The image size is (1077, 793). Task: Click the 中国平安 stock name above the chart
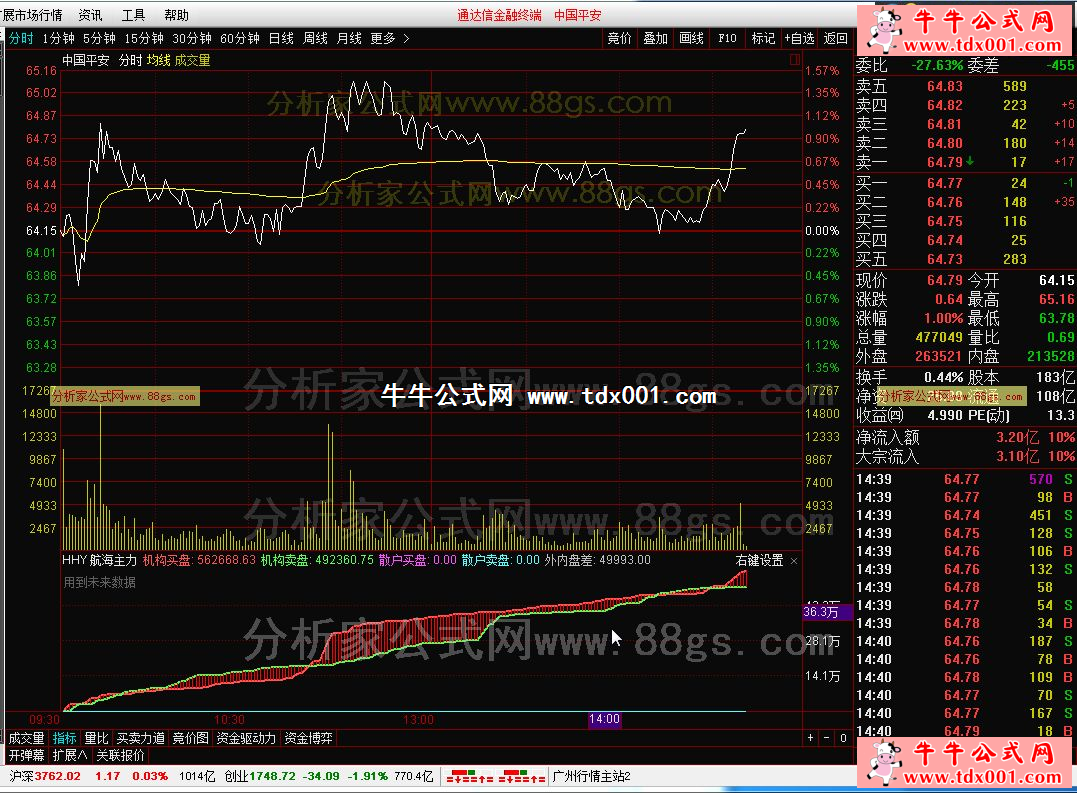point(86,60)
